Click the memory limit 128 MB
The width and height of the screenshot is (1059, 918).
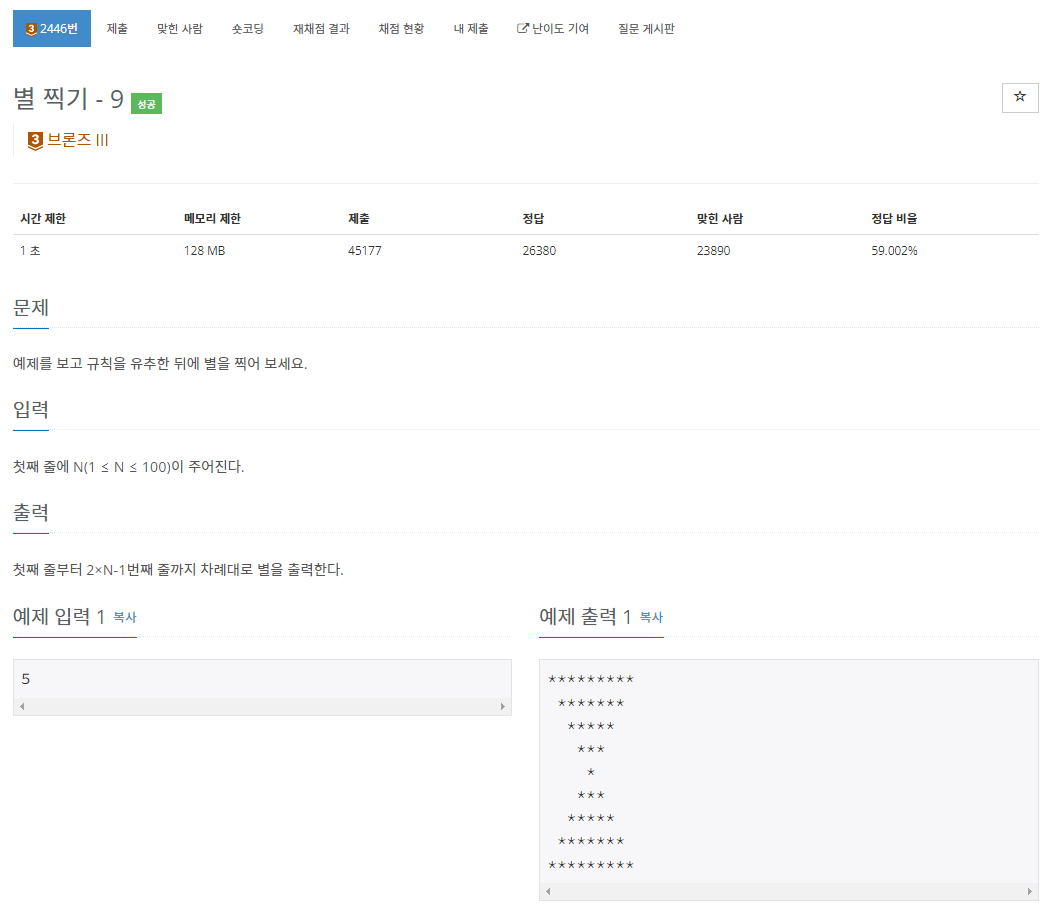[205, 251]
